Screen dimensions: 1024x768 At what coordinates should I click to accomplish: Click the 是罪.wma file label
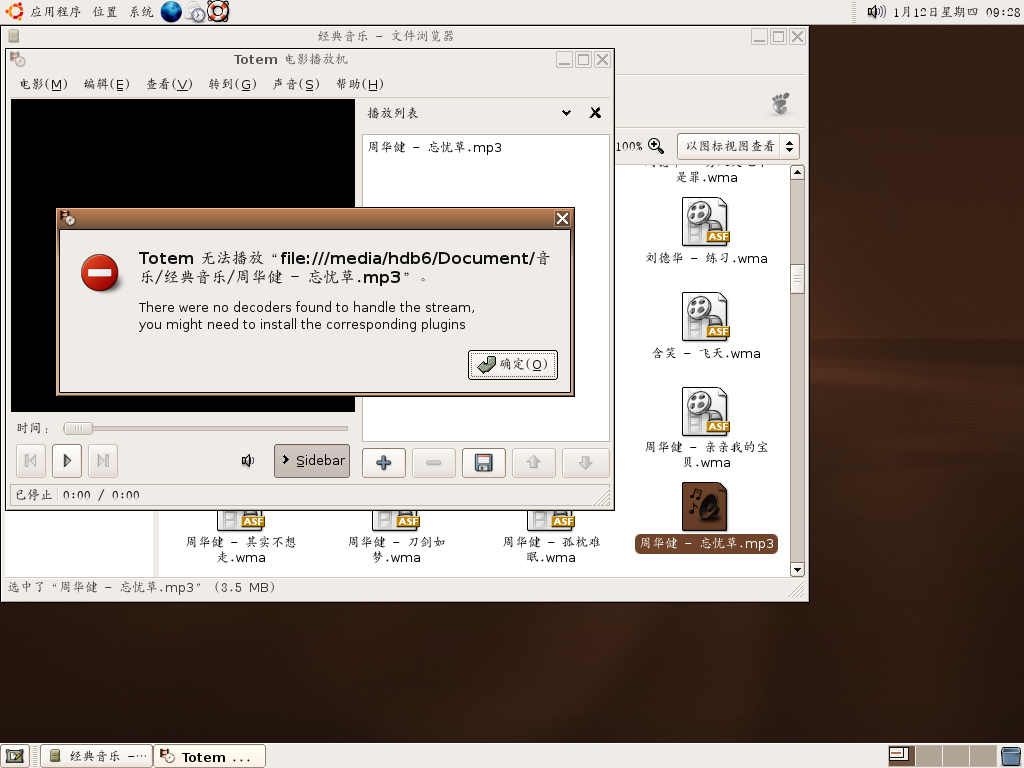(x=707, y=178)
